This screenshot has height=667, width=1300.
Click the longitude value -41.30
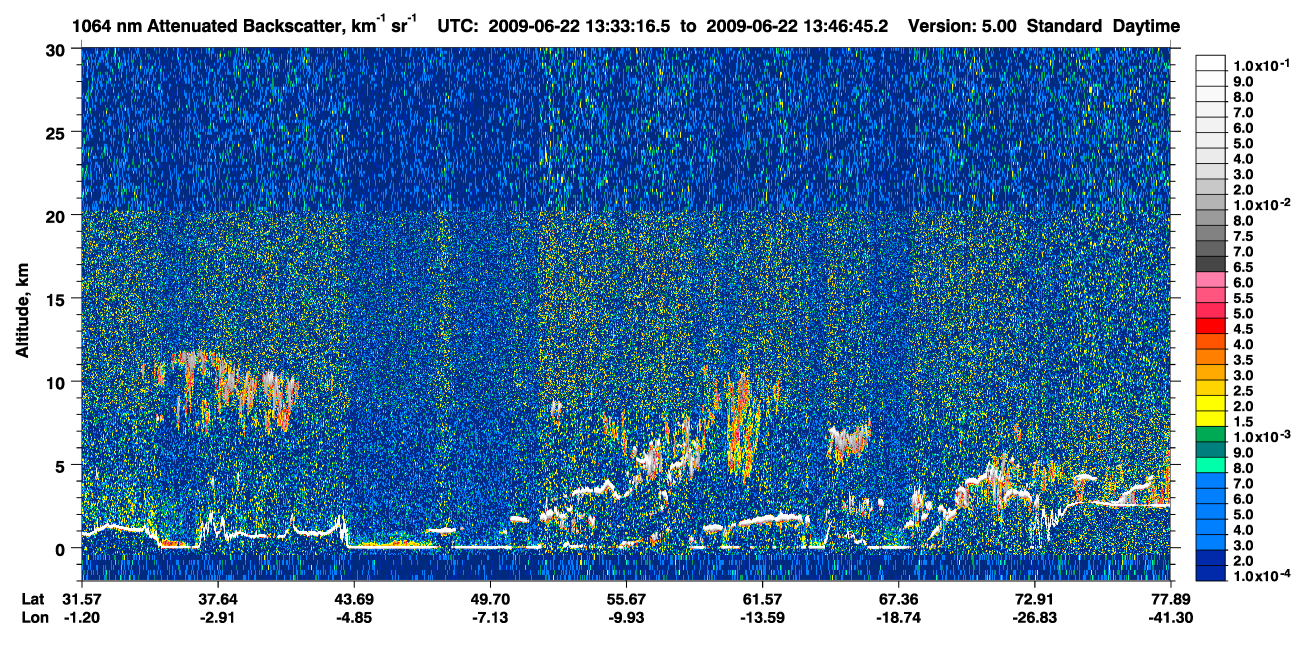(x=1170, y=617)
